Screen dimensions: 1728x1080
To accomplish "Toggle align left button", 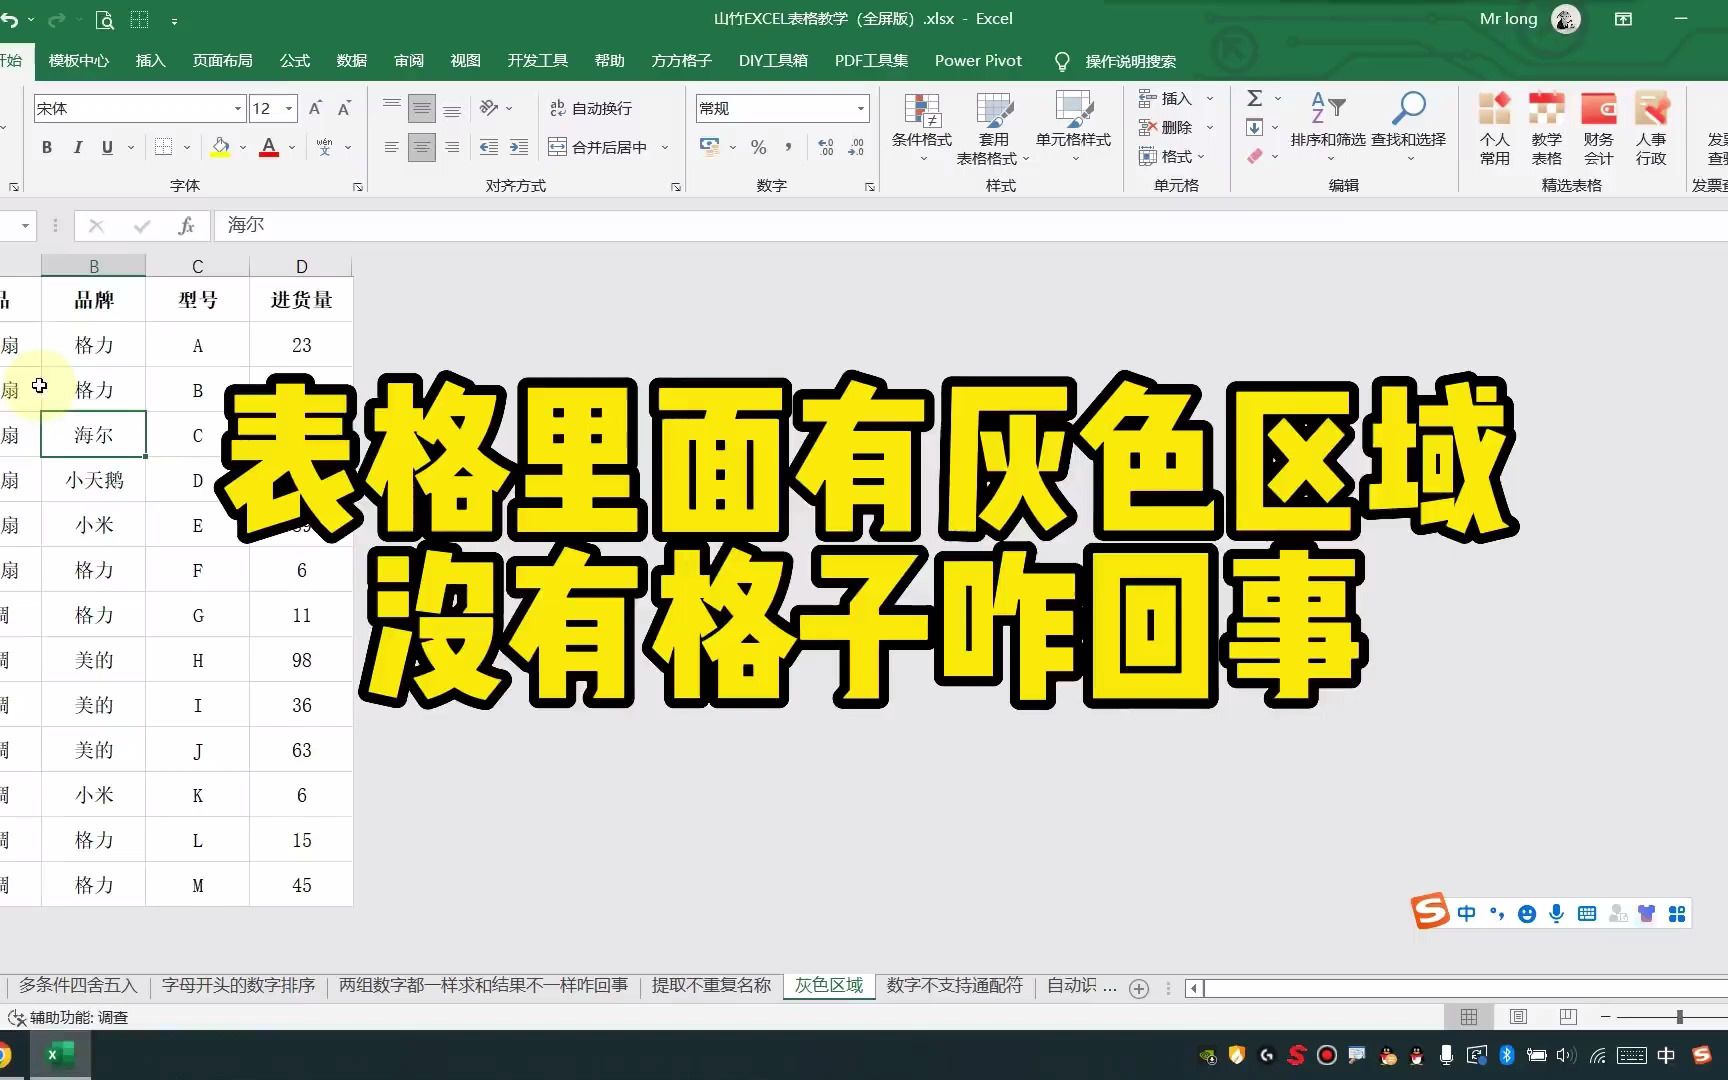I will coord(392,147).
